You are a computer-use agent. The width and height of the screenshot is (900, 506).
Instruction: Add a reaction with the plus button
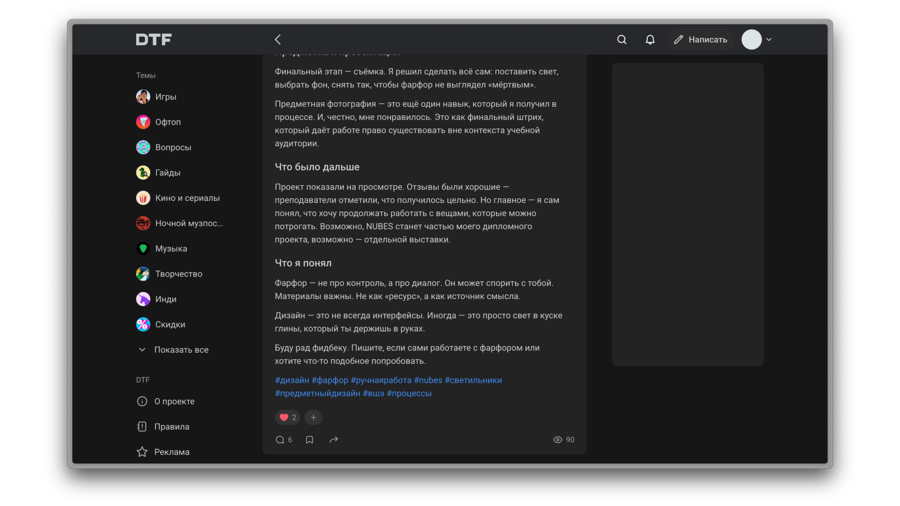(313, 417)
